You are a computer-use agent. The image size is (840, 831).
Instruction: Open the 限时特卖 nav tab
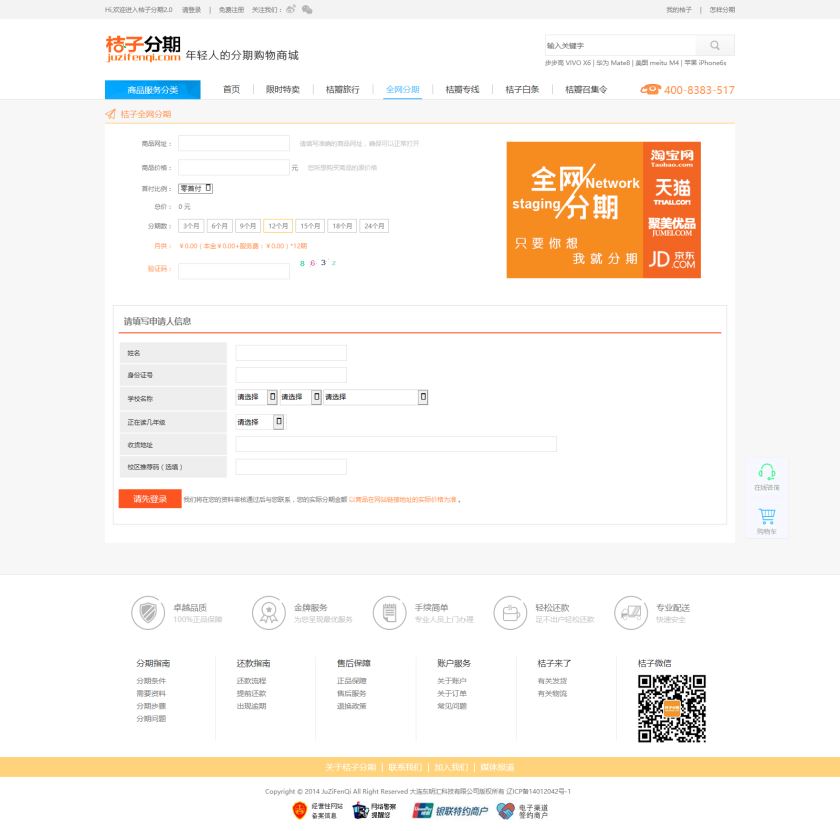coord(283,89)
